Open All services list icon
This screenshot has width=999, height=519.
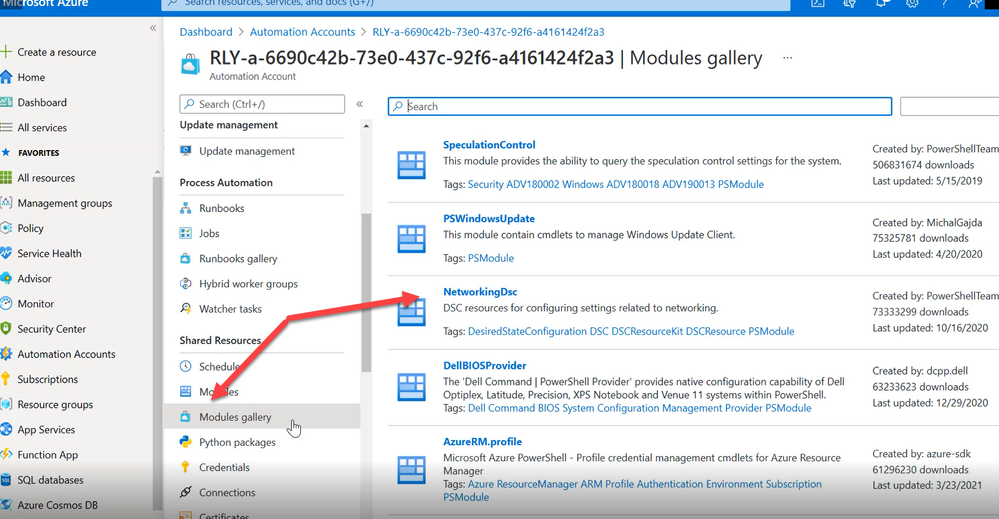point(6,127)
